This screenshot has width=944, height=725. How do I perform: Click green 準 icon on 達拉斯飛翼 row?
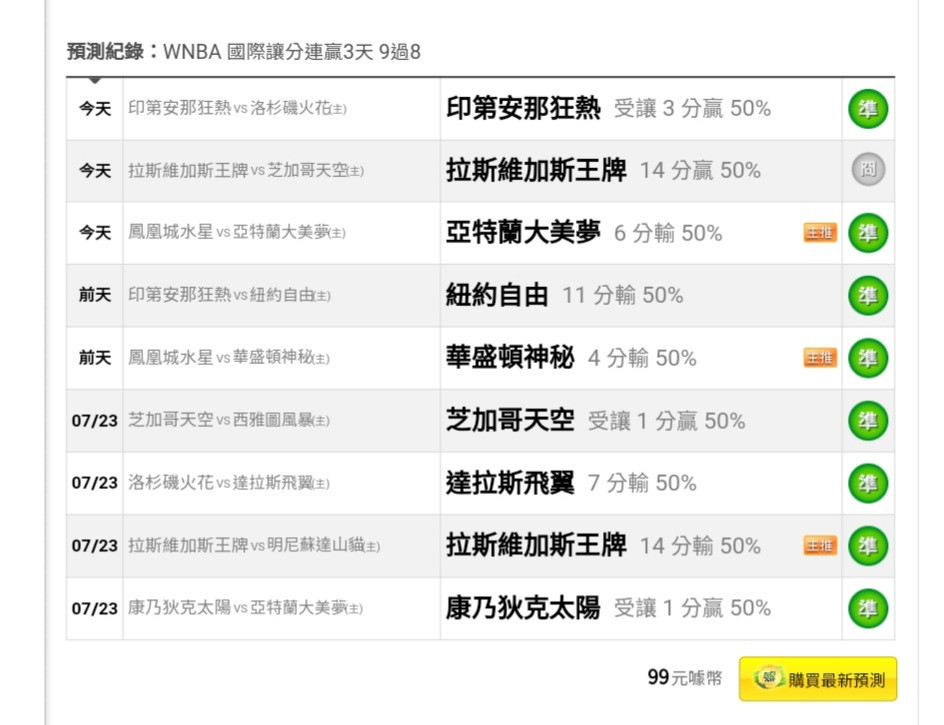click(868, 484)
